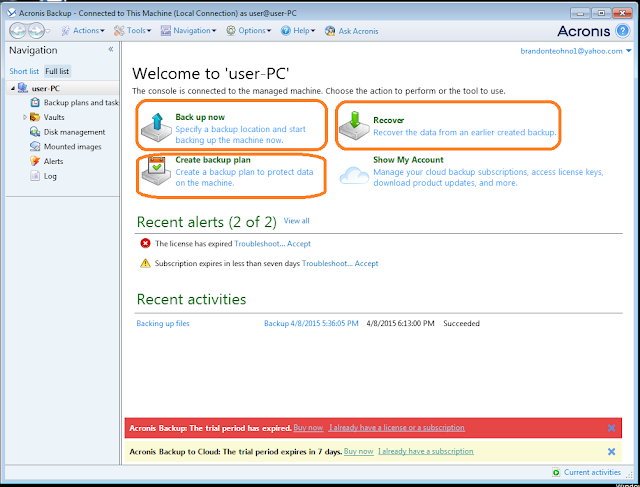
Task: Open Alerts in the navigation tree
Action: pyautogui.click(x=53, y=161)
